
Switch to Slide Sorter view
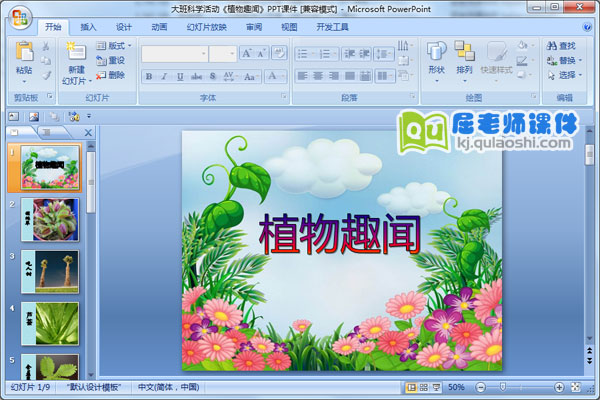(424, 387)
